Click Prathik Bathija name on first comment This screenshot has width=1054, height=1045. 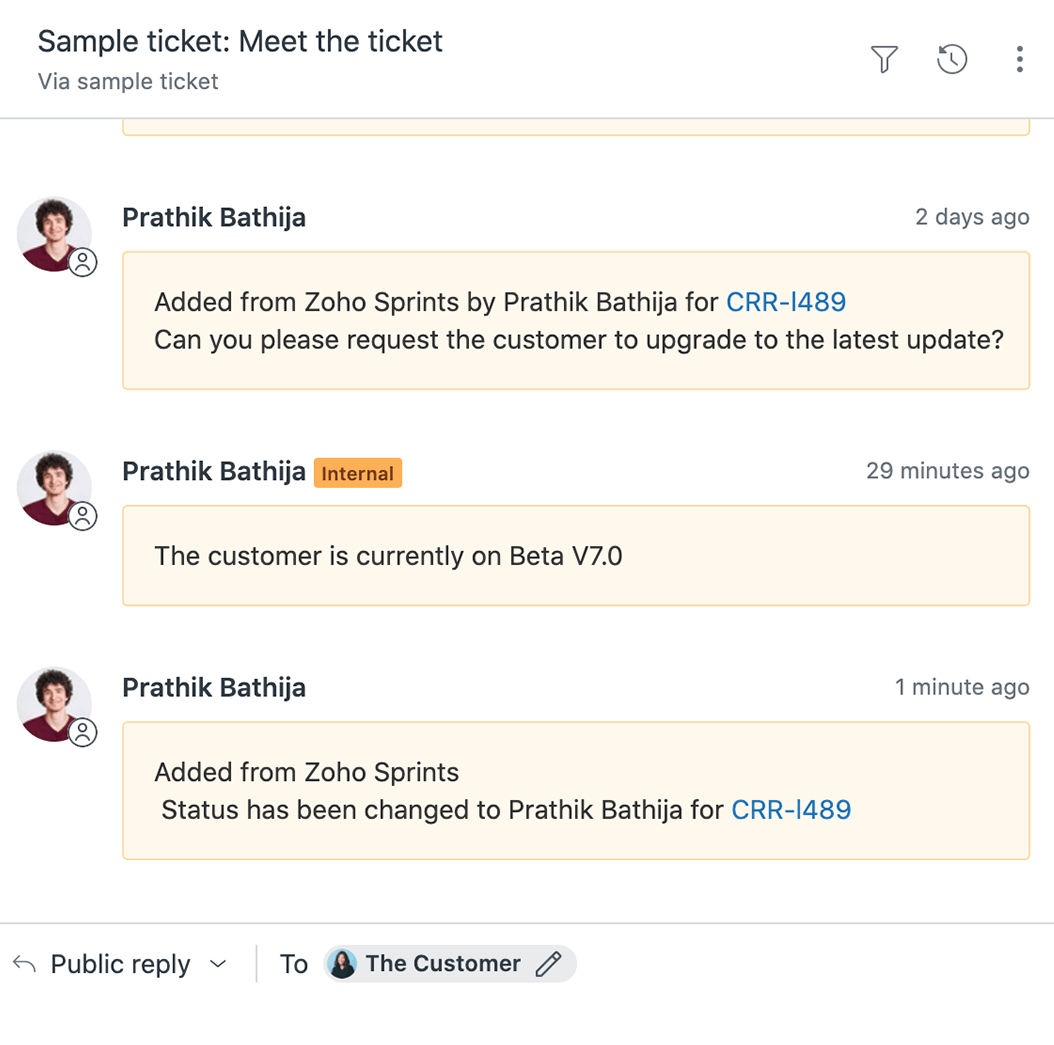(x=214, y=218)
